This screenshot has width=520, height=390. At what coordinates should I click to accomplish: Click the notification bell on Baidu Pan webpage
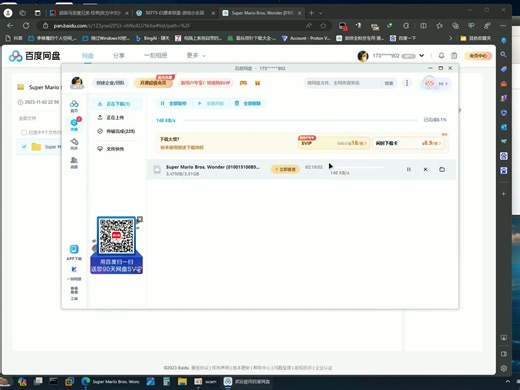click(441, 56)
